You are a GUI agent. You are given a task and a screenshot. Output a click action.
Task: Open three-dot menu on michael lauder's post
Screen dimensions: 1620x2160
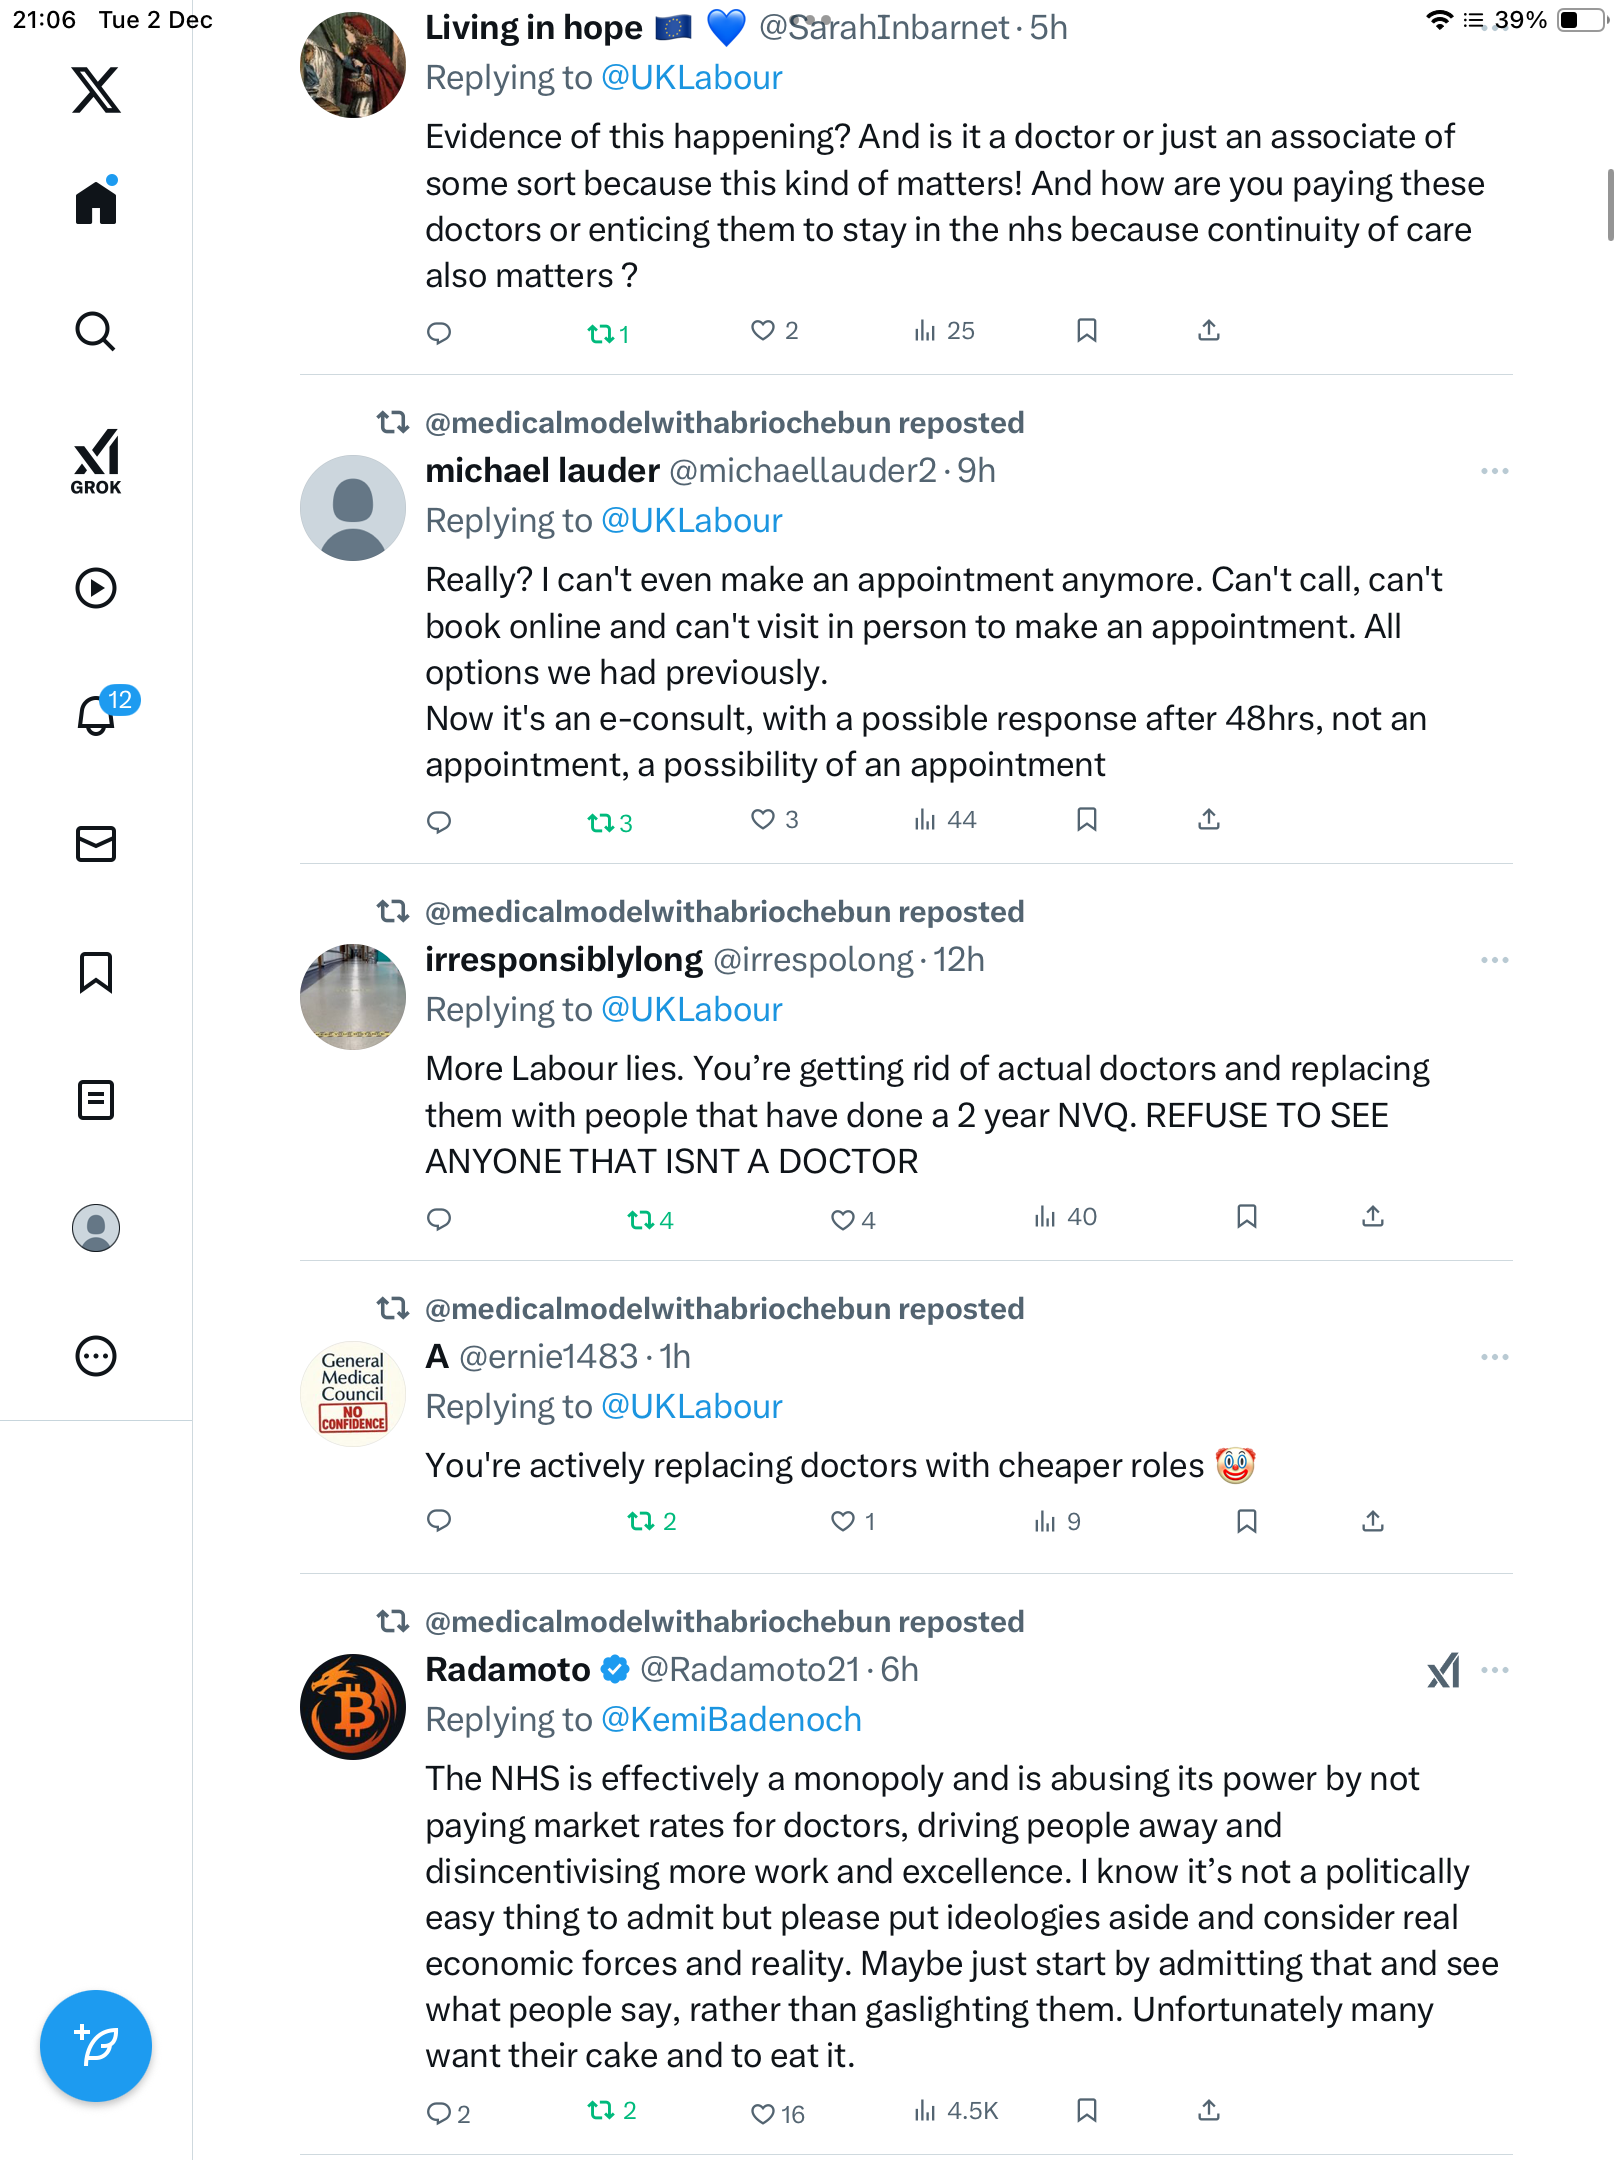click(1494, 471)
